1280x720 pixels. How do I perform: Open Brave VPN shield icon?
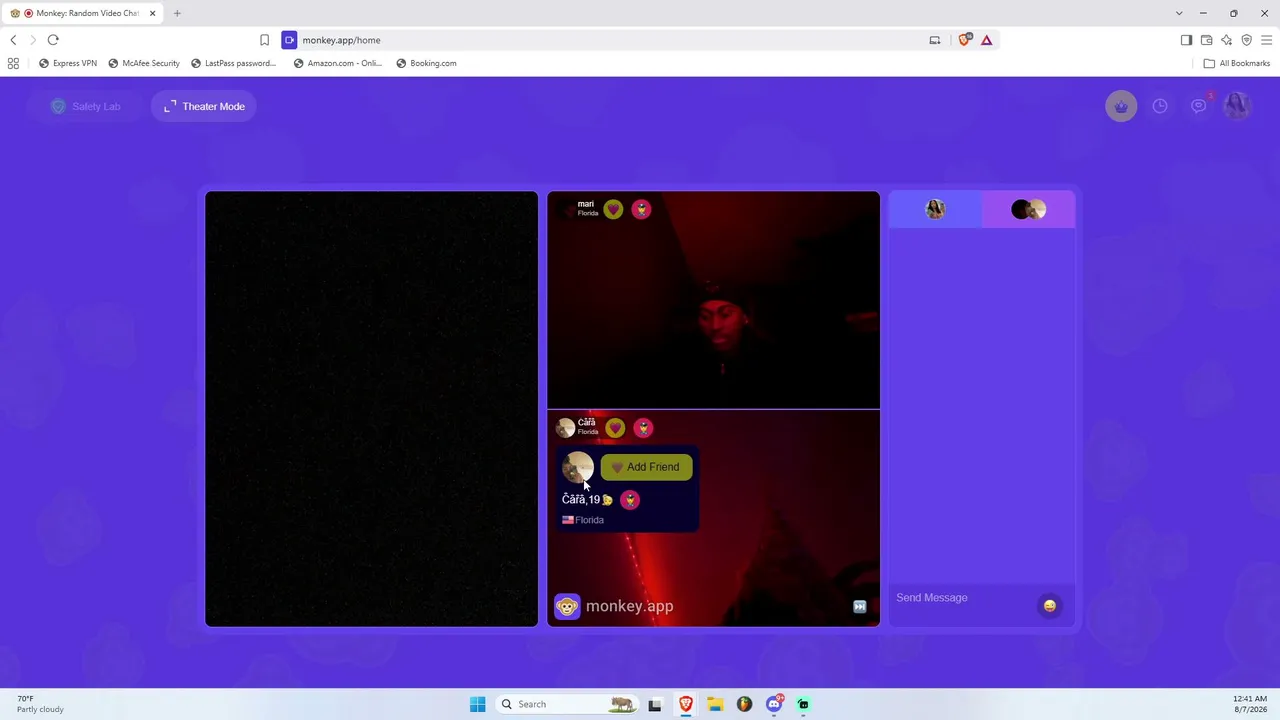1246,40
